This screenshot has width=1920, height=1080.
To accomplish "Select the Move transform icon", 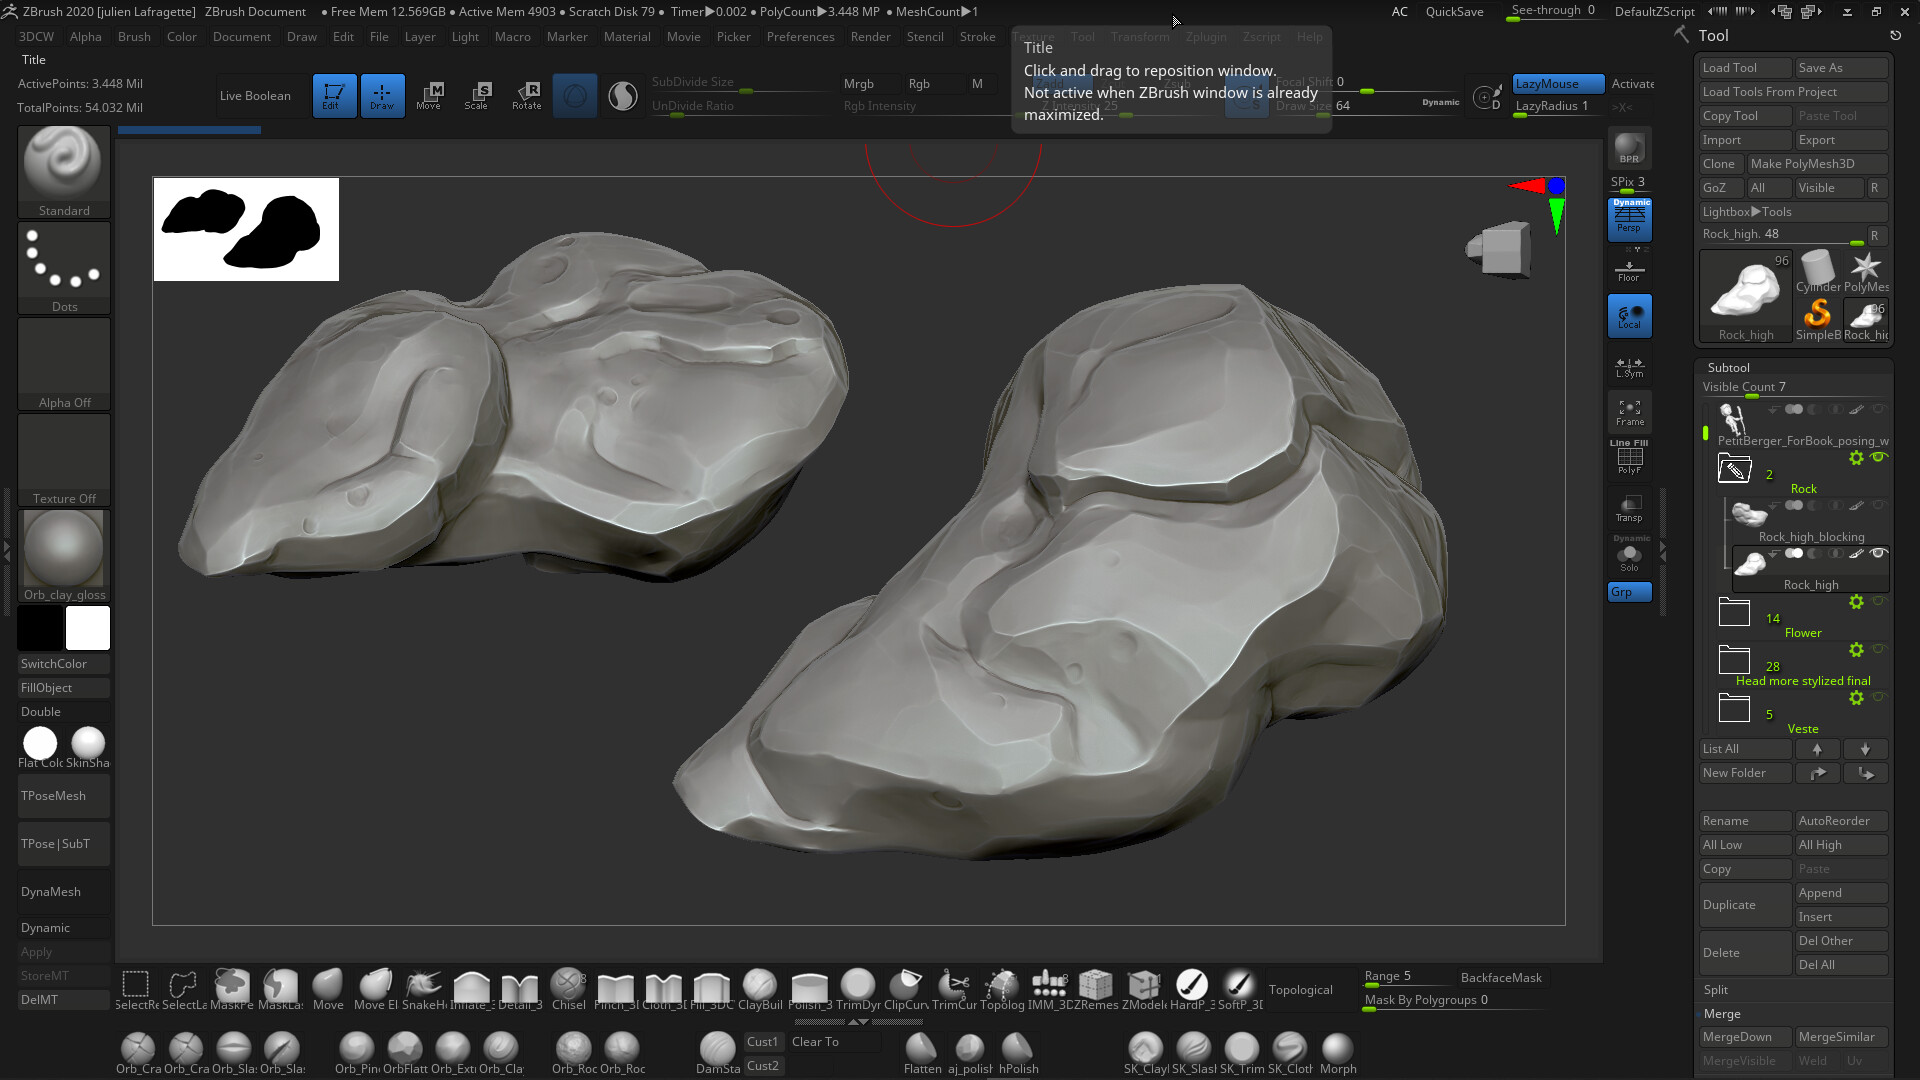I will pyautogui.click(x=429, y=96).
